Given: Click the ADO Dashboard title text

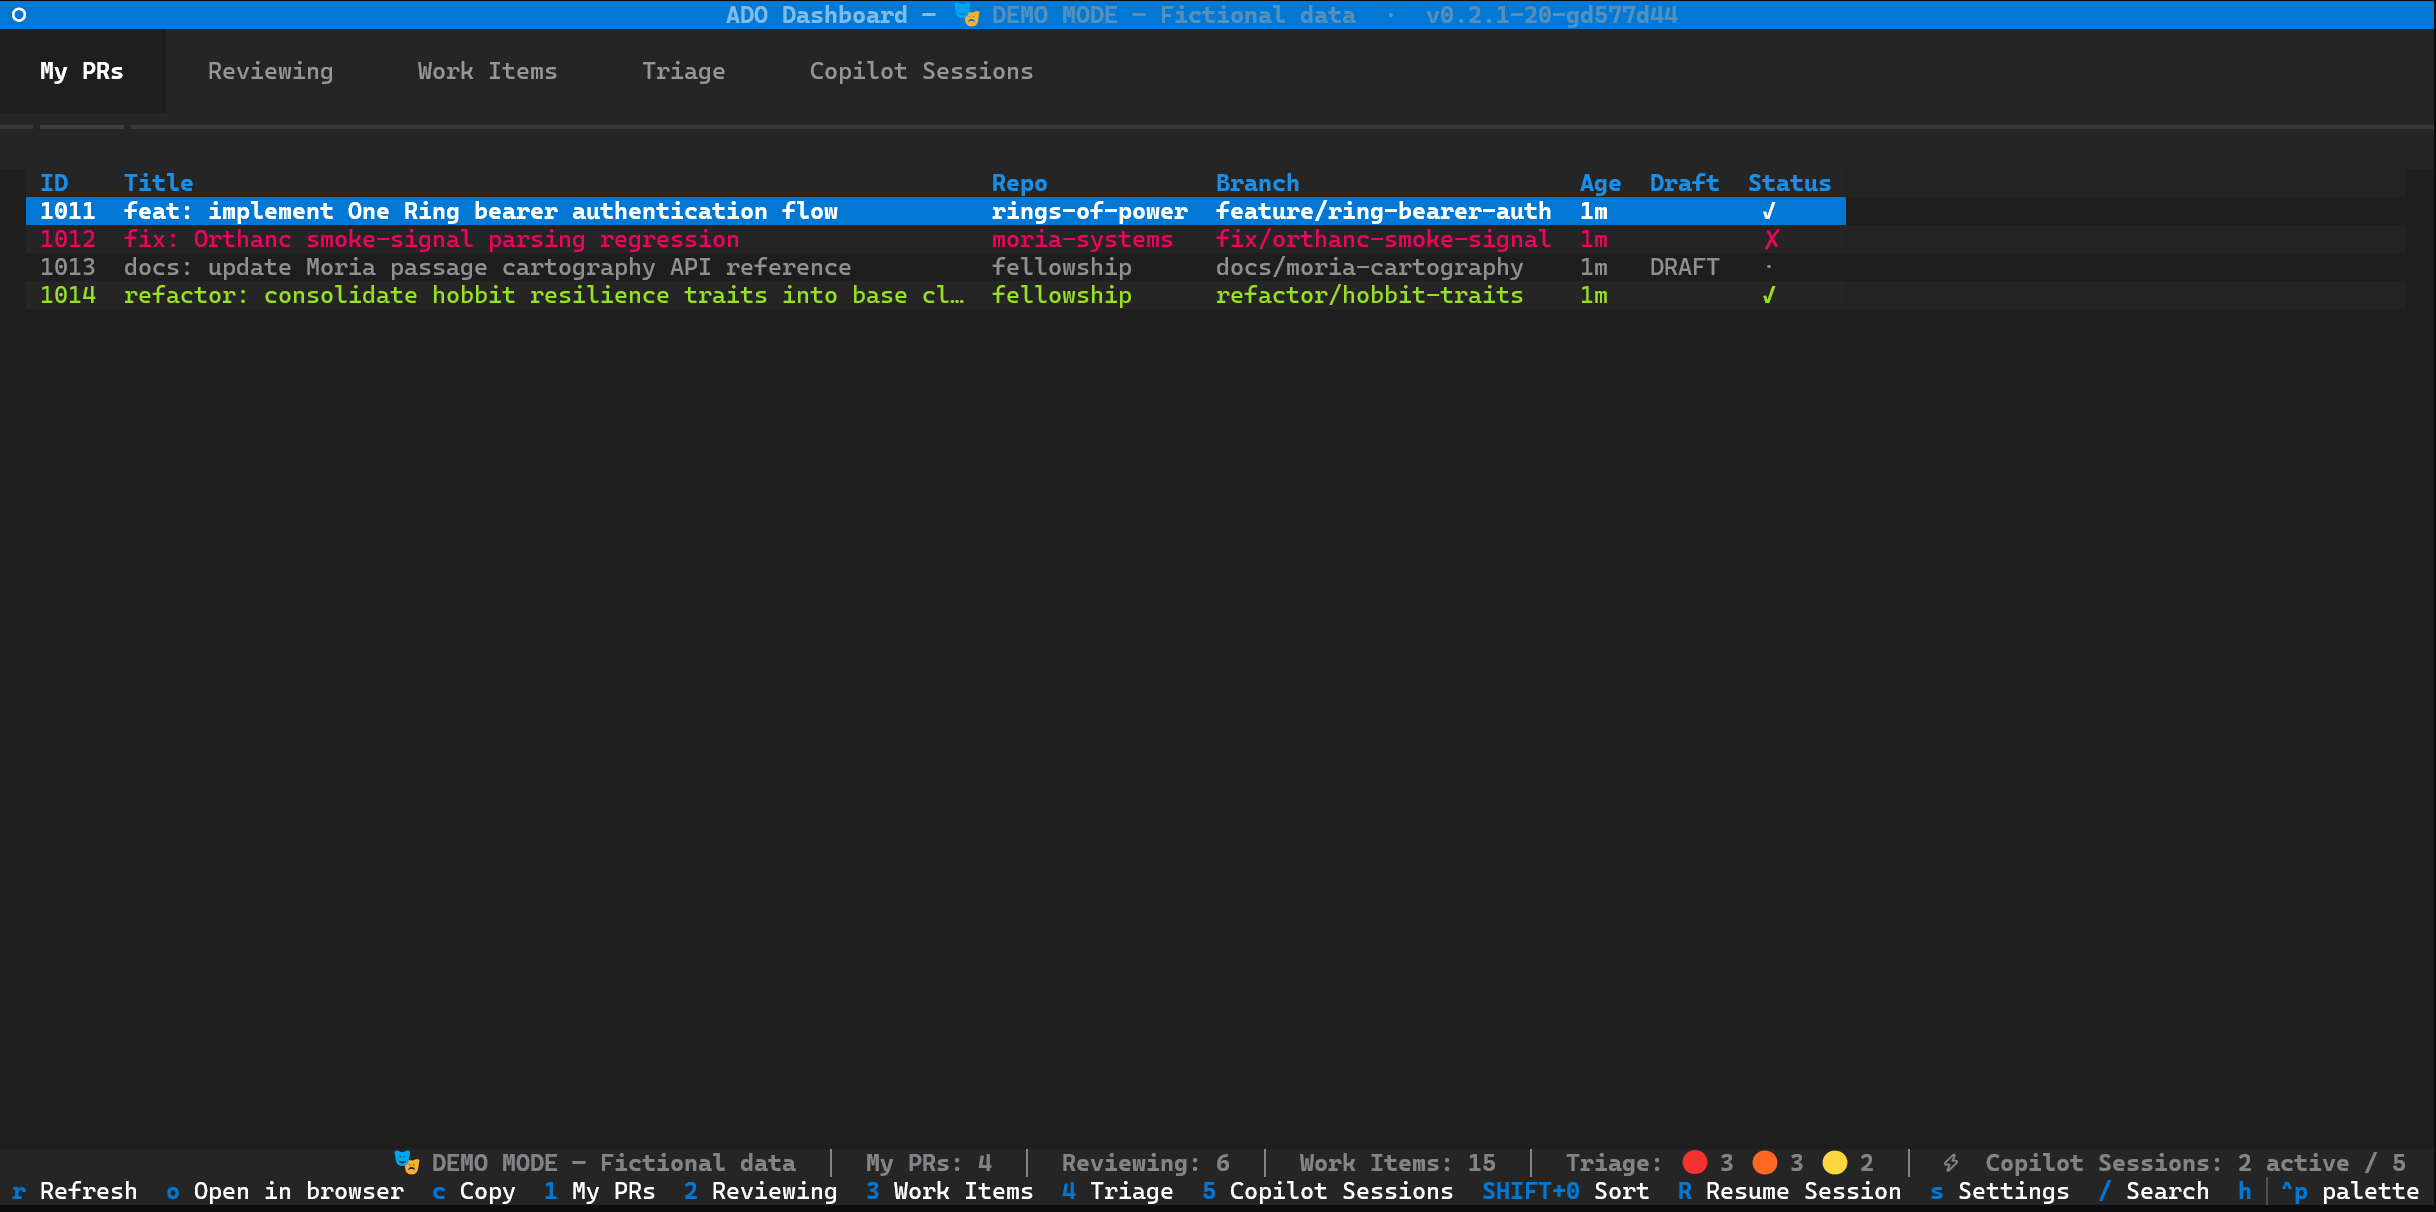Looking at the screenshot, I should click(x=817, y=15).
